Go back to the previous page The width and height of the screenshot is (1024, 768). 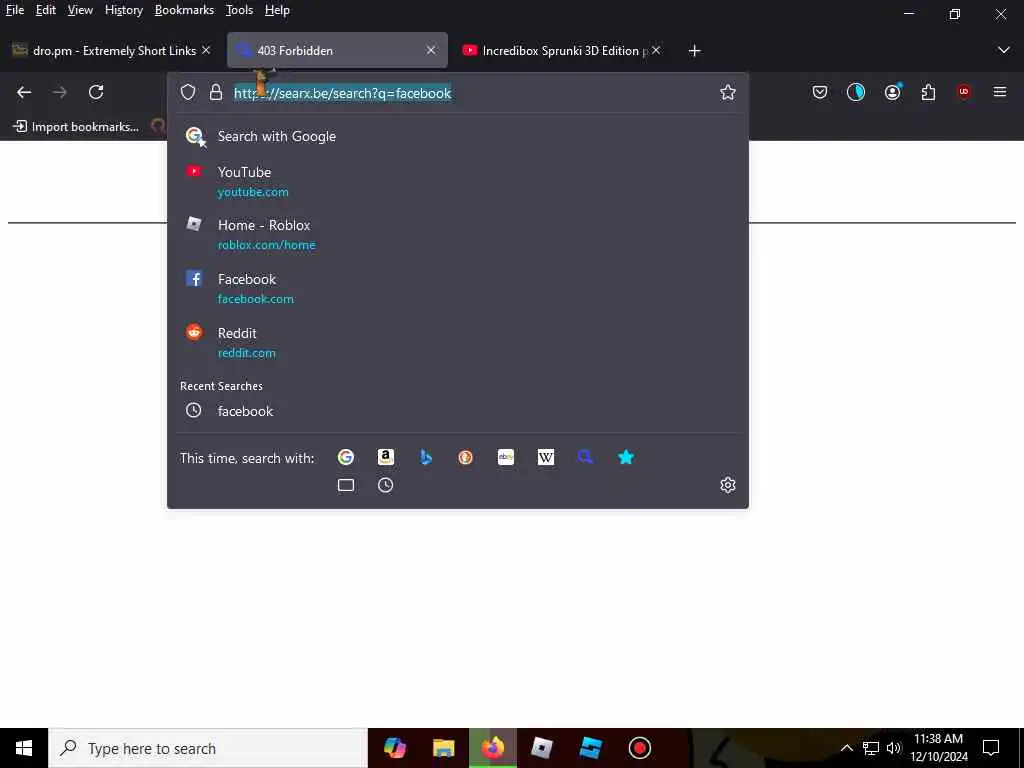click(x=24, y=92)
